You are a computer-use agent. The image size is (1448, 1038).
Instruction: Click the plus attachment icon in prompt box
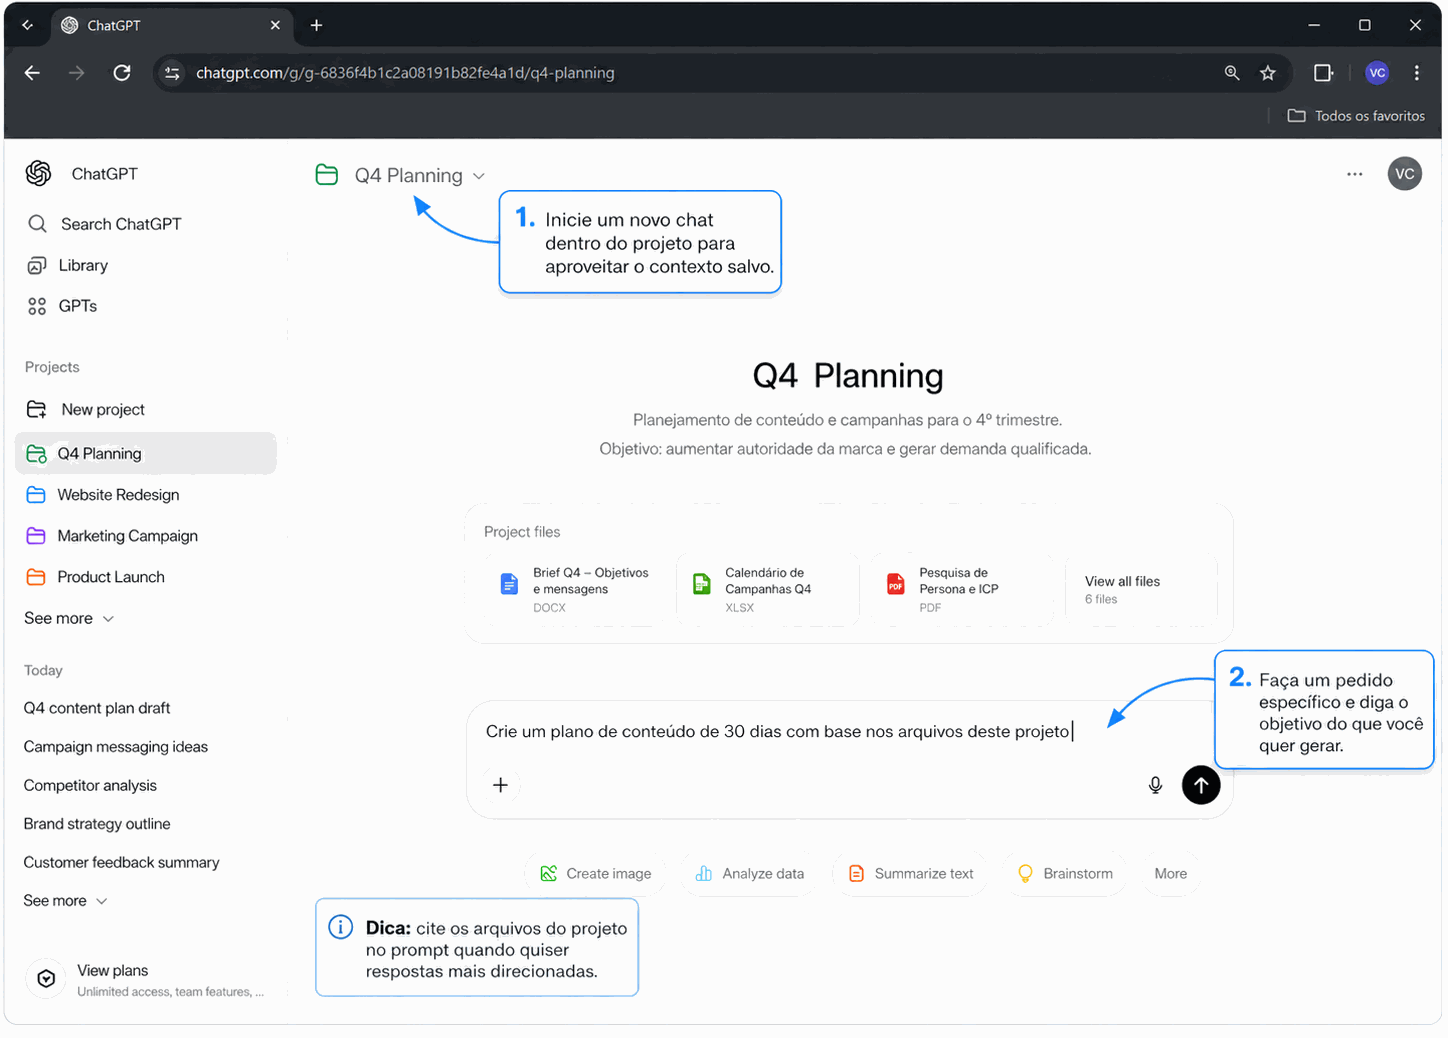(x=500, y=785)
